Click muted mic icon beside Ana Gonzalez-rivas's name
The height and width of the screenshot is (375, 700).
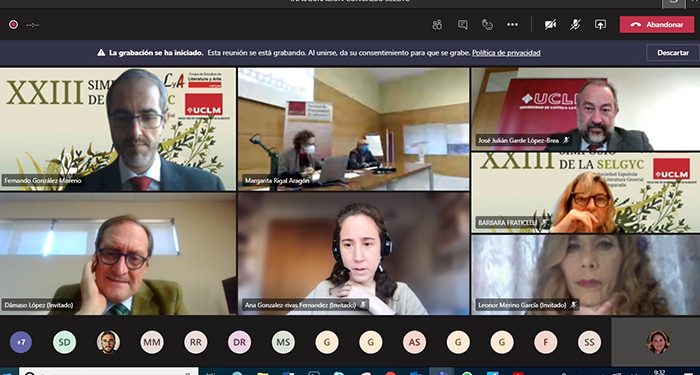click(363, 305)
